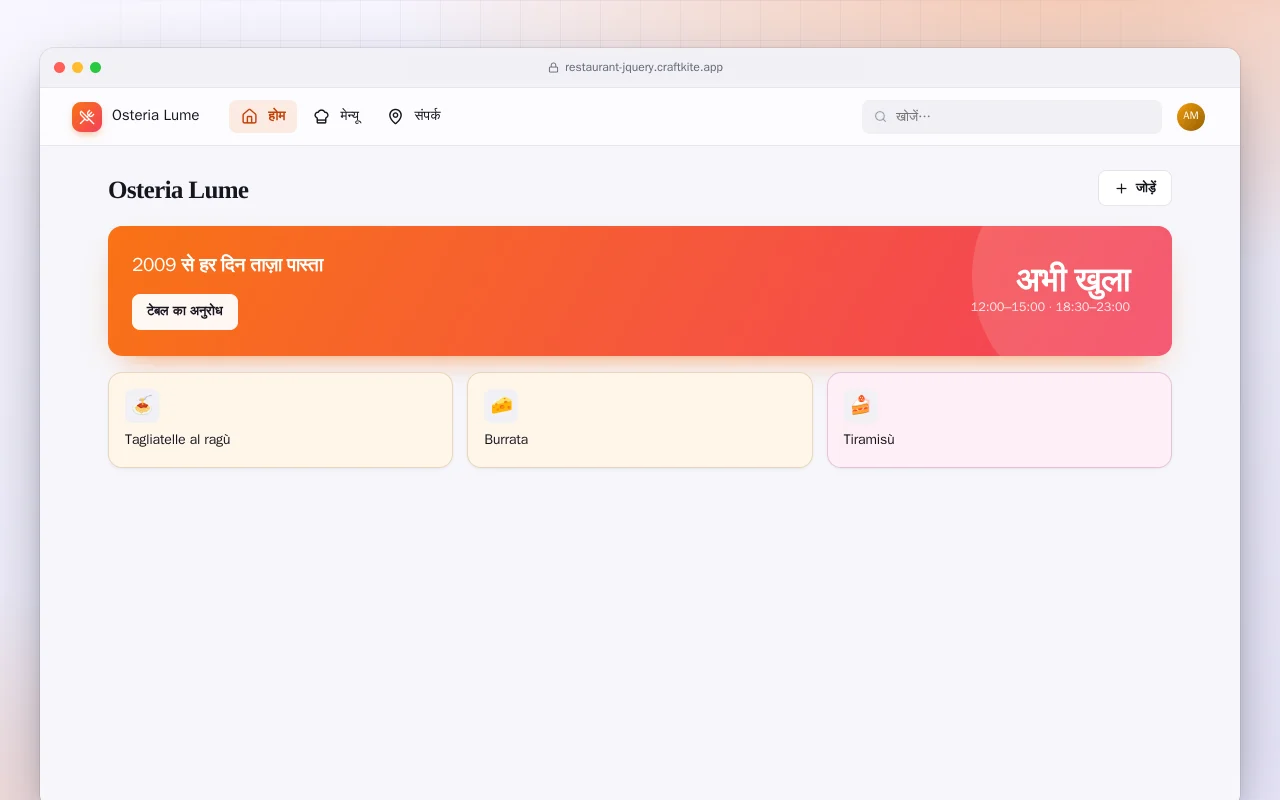This screenshot has height=800, width=1280.
Task: Click the cake emoji icon
Action: 861,406
